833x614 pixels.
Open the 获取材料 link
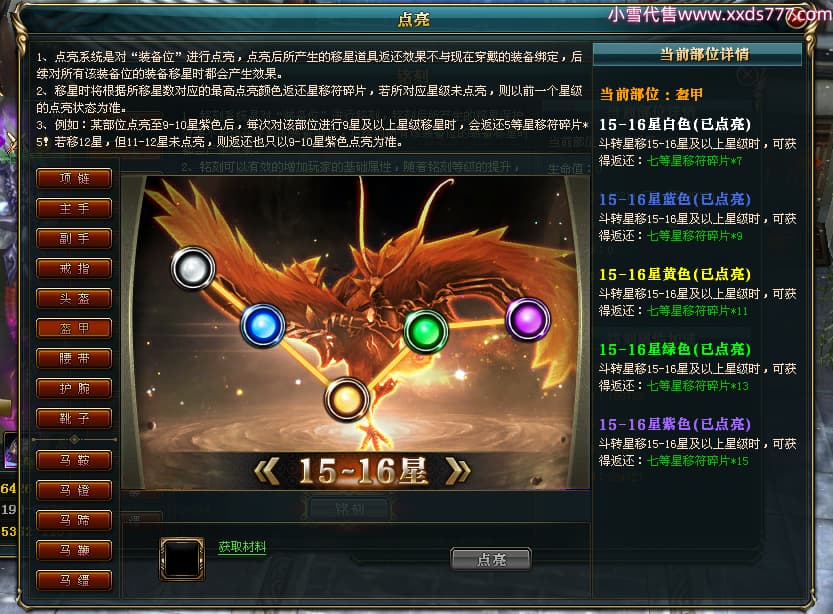click(242, 547)
